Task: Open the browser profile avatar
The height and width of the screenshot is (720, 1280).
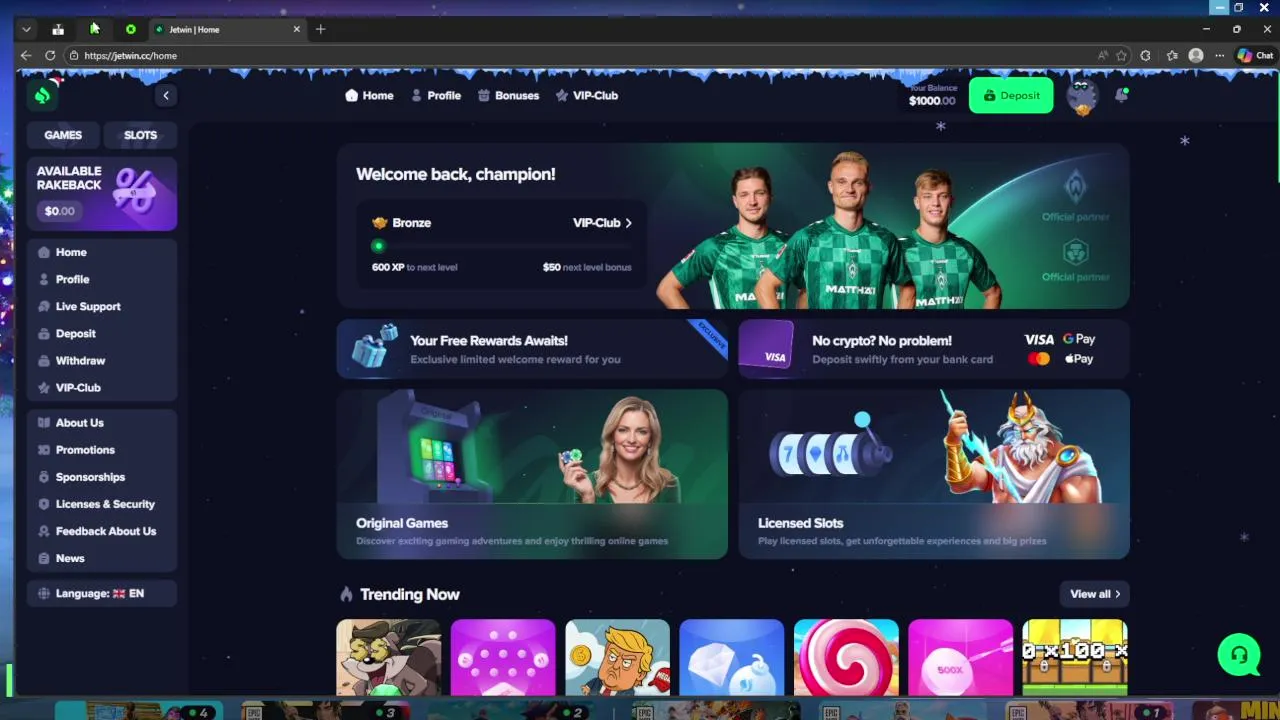Action: (1196, 56)
